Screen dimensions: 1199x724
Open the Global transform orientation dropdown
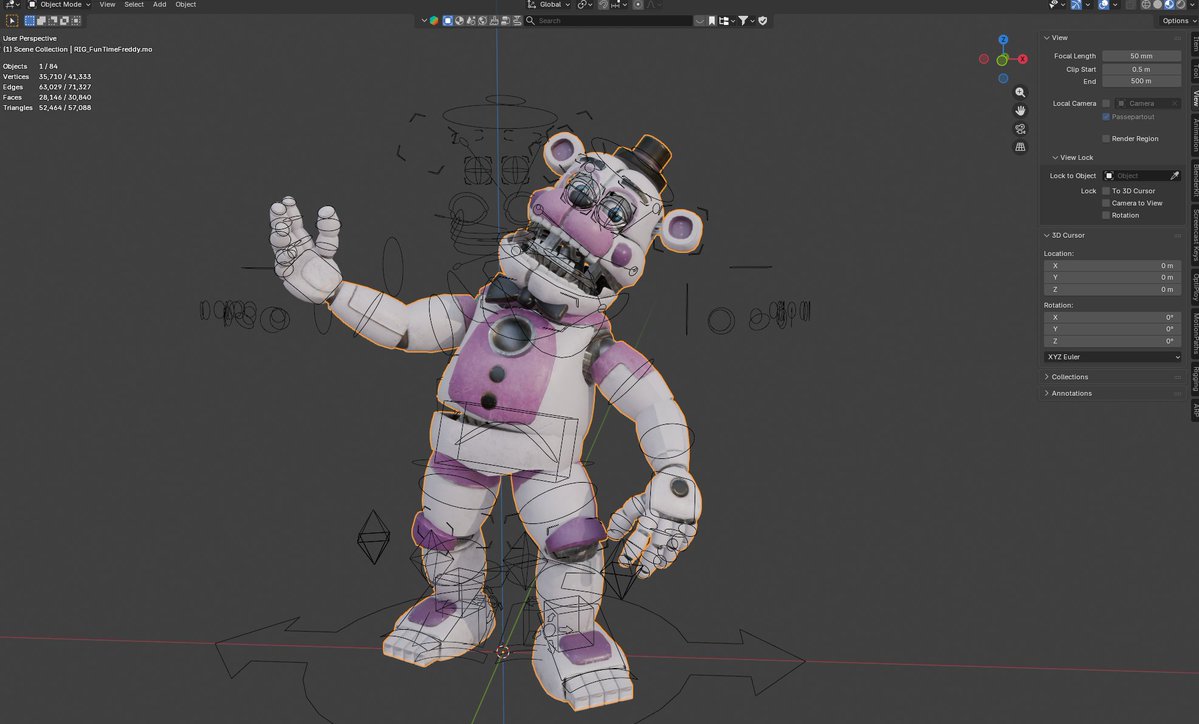click(x=549, y=5)
